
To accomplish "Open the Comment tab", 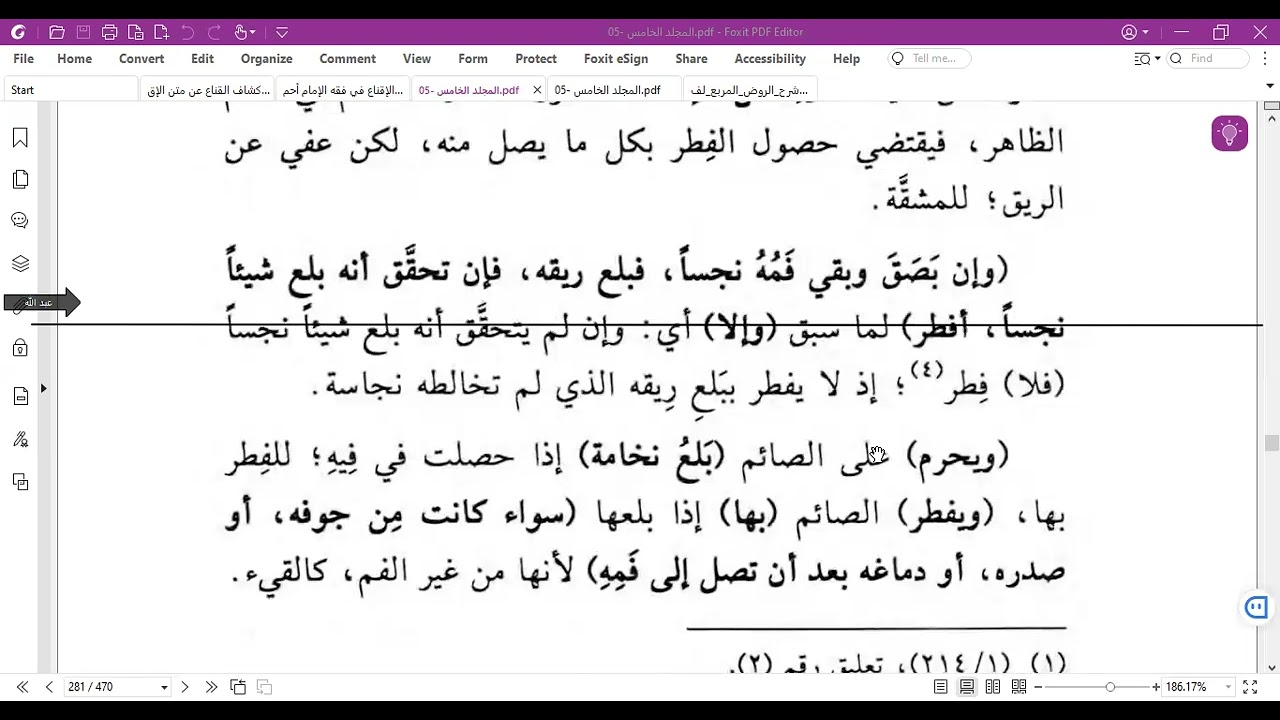I will coord(347,59).
